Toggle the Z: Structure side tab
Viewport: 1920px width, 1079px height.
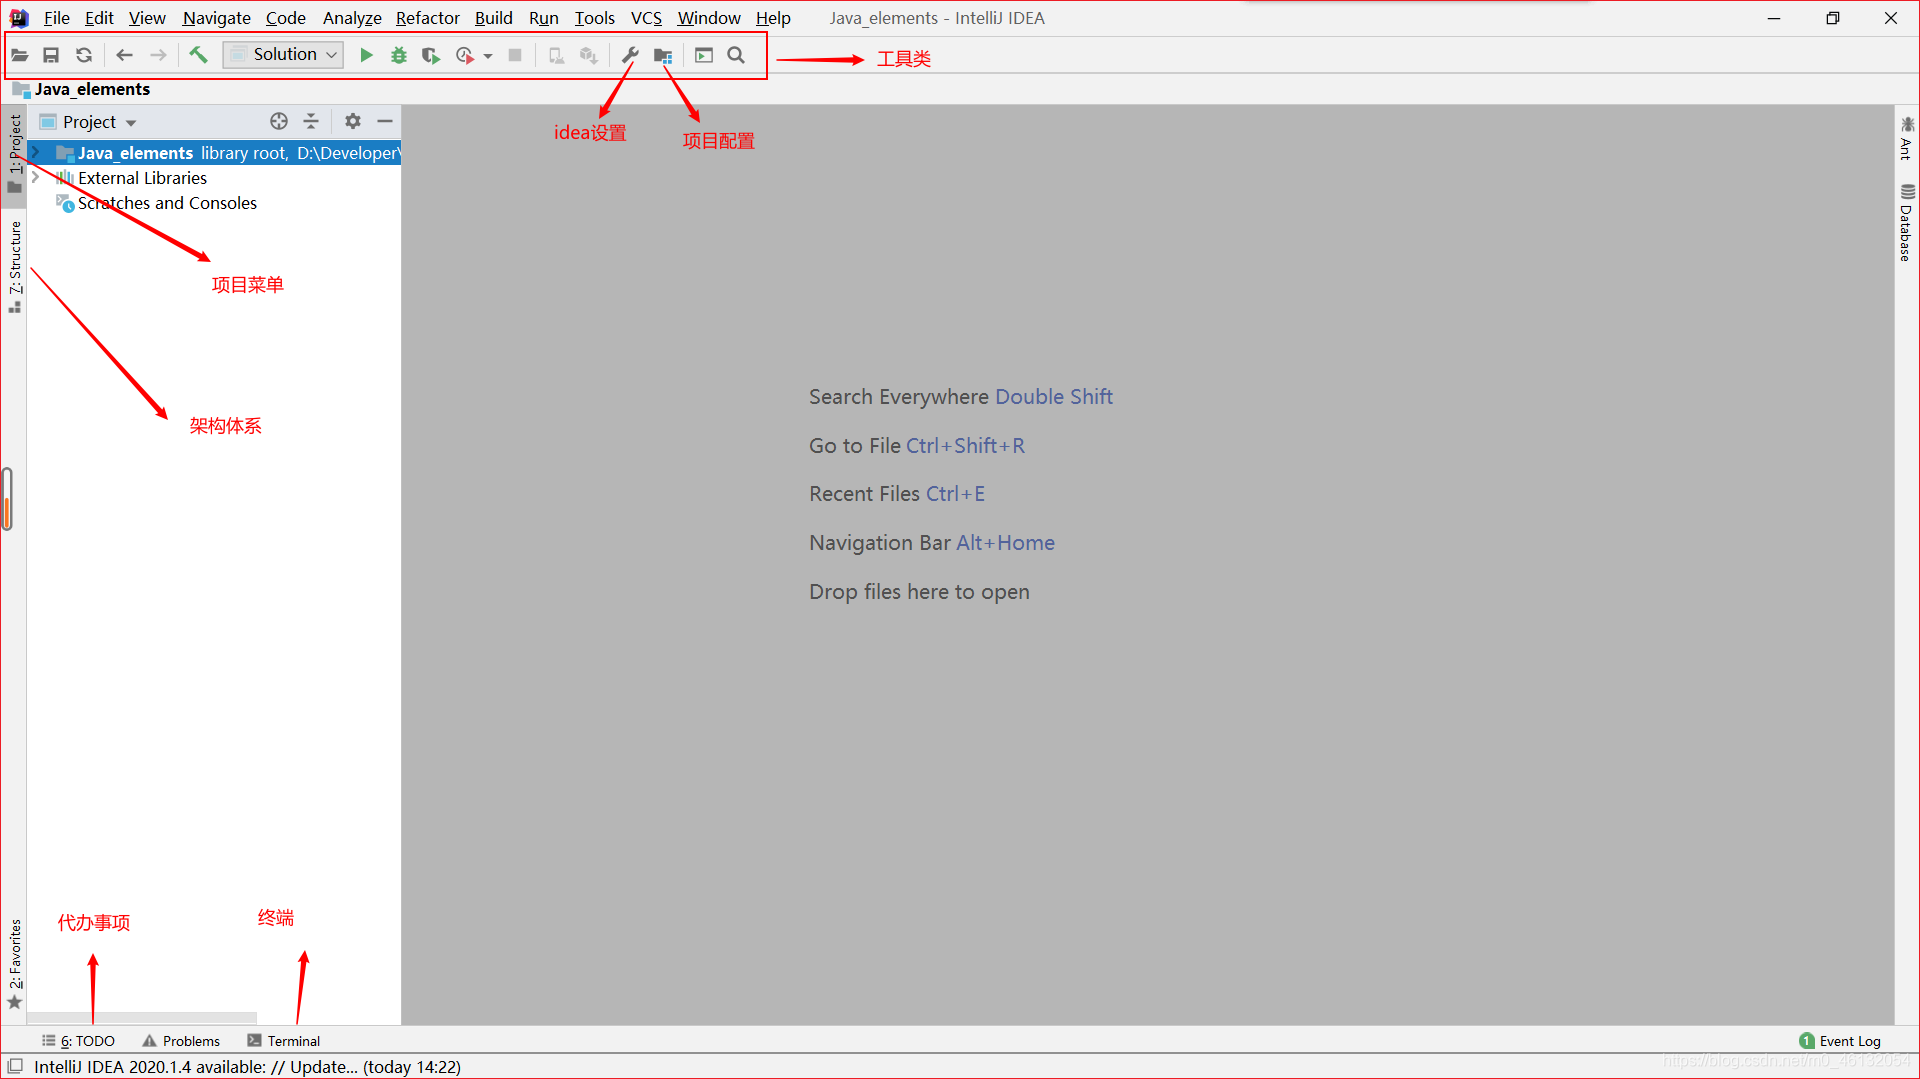pos(14,266)
